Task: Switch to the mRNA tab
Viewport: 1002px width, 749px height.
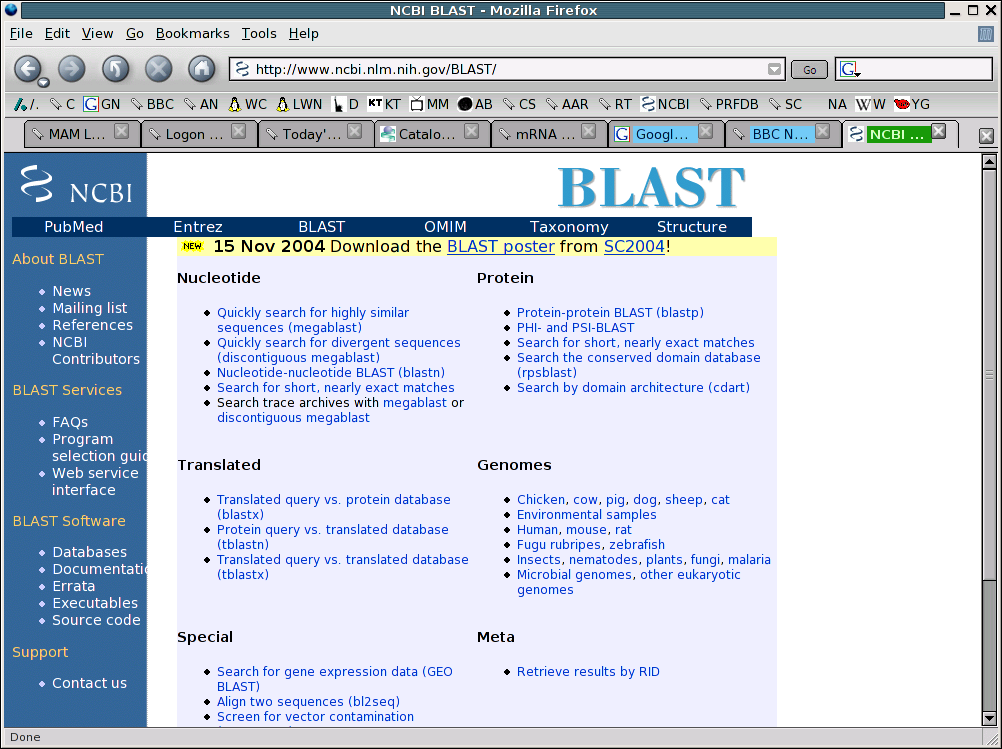Action: point(545,134)
